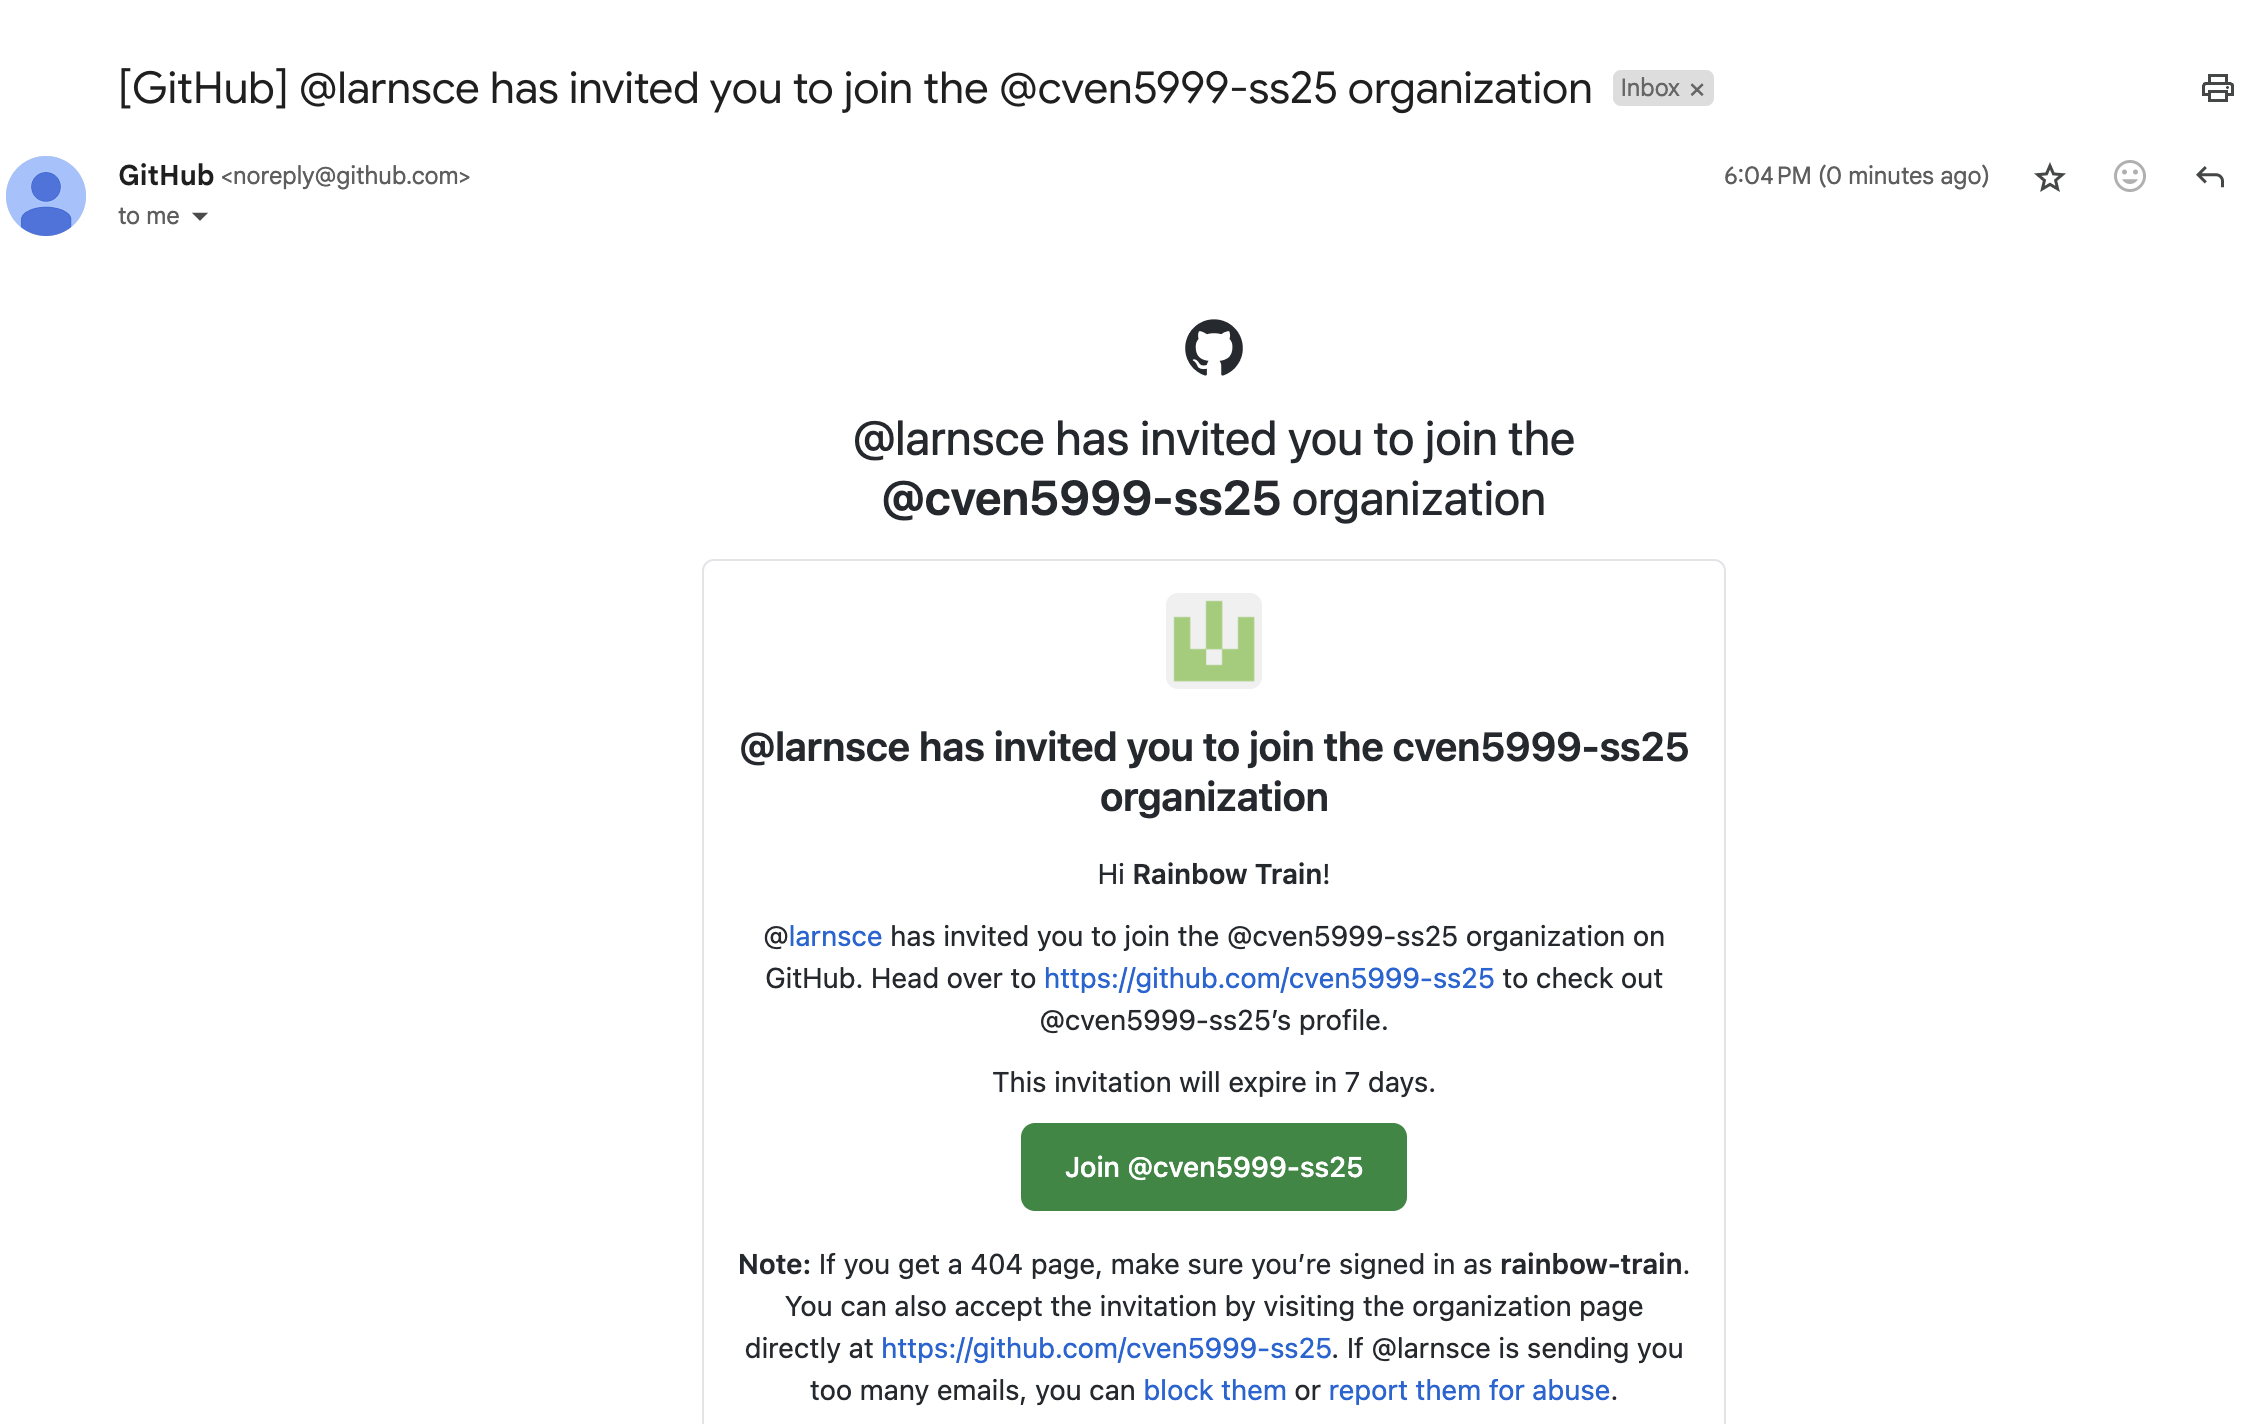Click the GitHub sender name
The image size is (2256, 1424).
pyautogui.click(x=166, y=175)
